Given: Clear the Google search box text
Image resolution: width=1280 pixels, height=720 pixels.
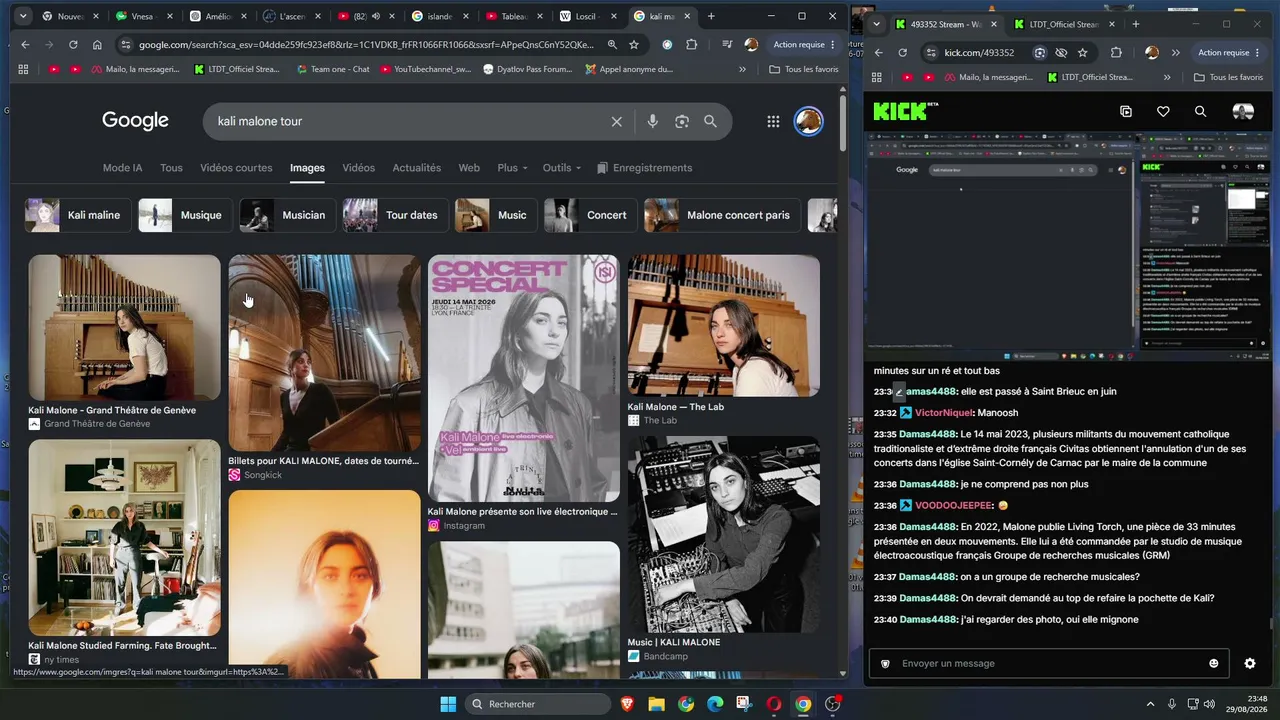Looking at the screenshot, I should tap(617, 121).
